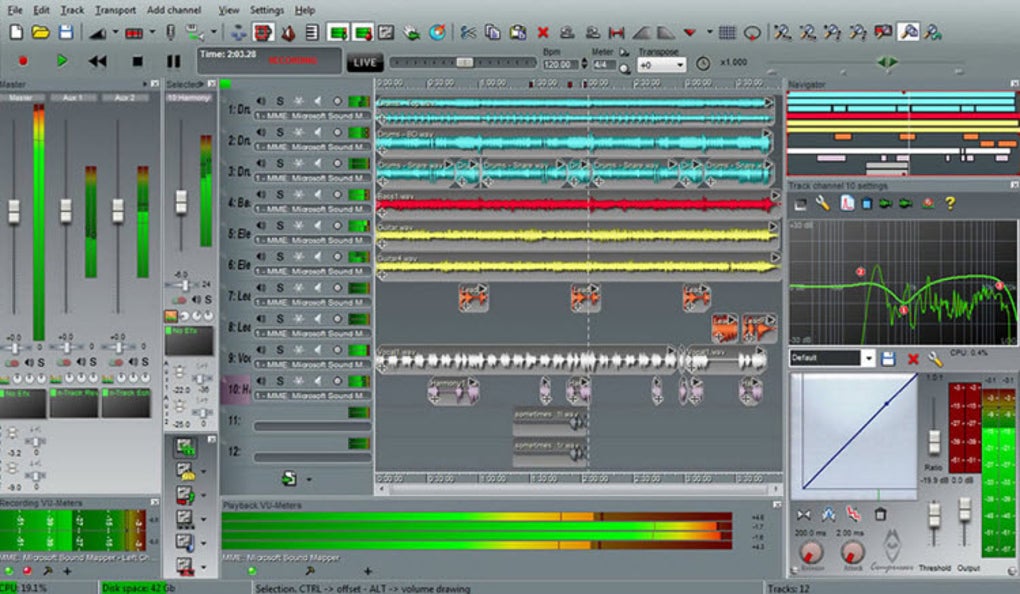Open the Add channel menu
1020x594 pixels.
click(174, 10)
